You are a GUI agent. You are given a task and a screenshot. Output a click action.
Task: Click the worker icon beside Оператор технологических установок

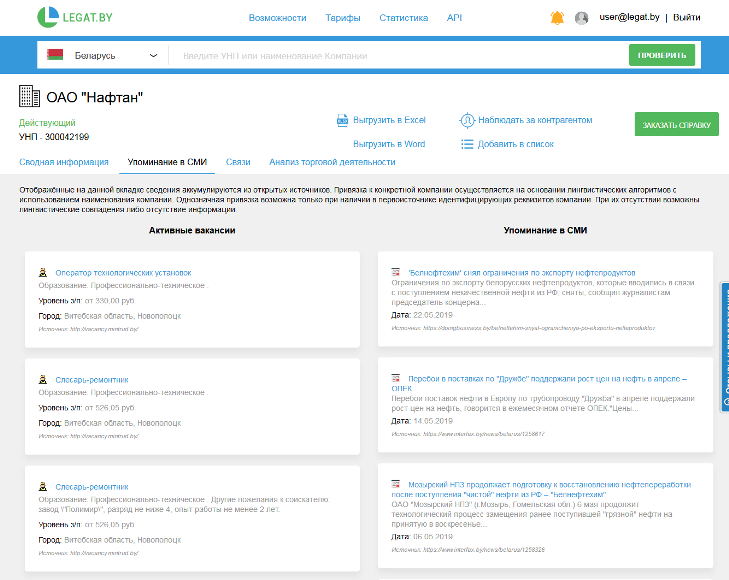point(42,272)
